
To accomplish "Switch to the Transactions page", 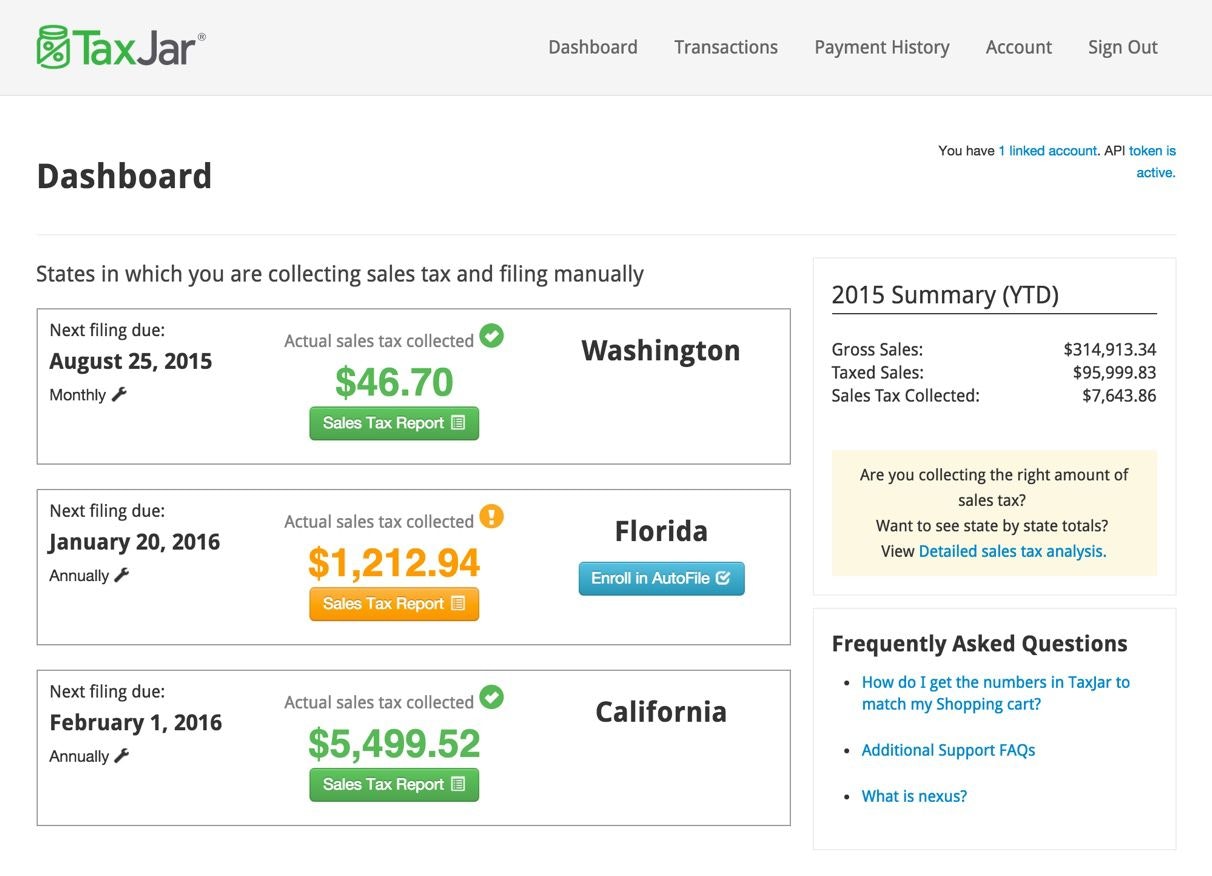I will (726, 47).
